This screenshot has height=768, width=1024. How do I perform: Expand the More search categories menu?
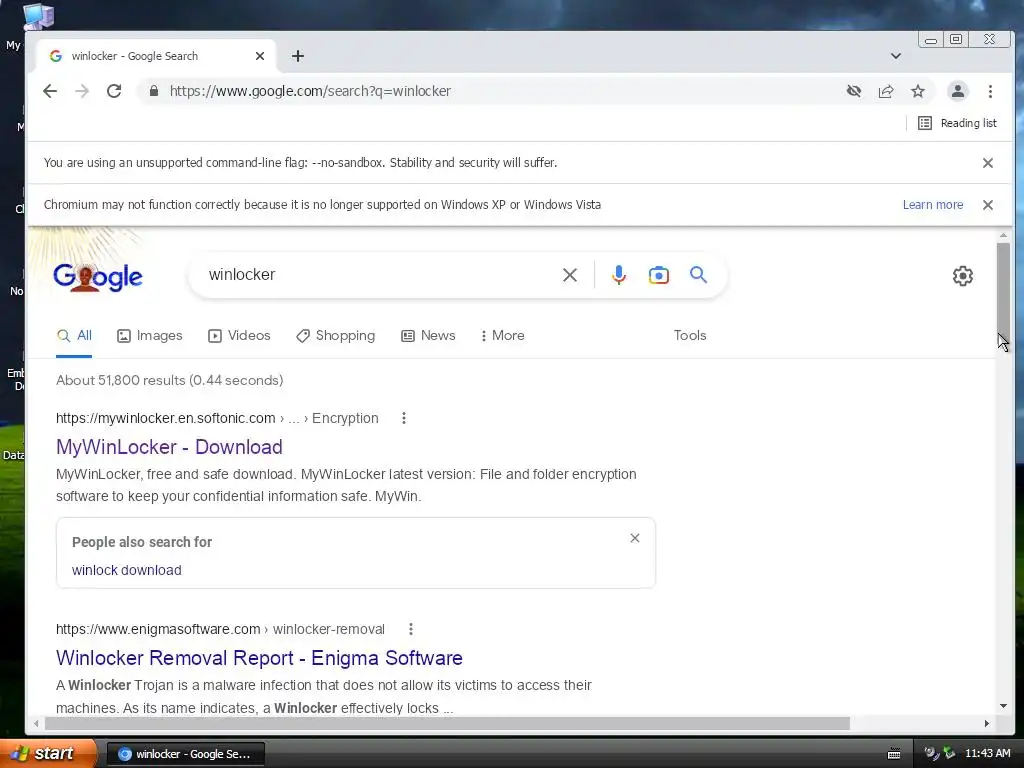[502, 336]
